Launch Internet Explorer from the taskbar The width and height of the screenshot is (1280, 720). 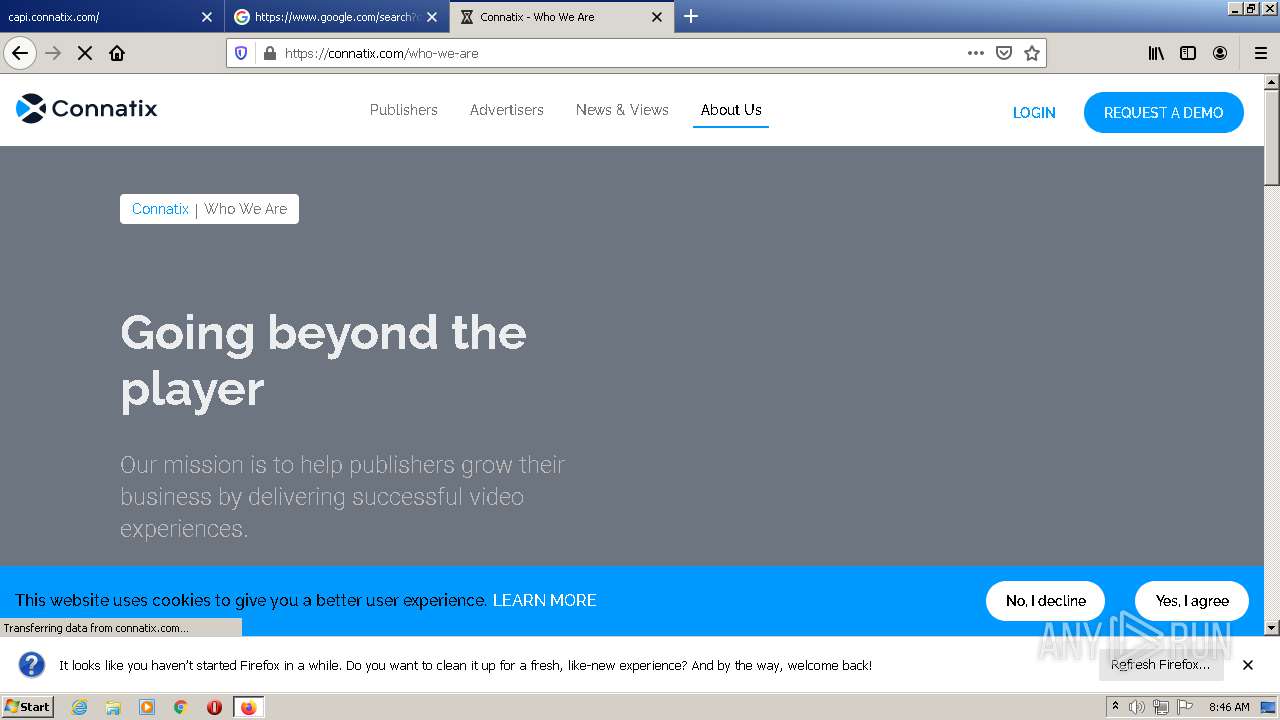click(80, 707)
